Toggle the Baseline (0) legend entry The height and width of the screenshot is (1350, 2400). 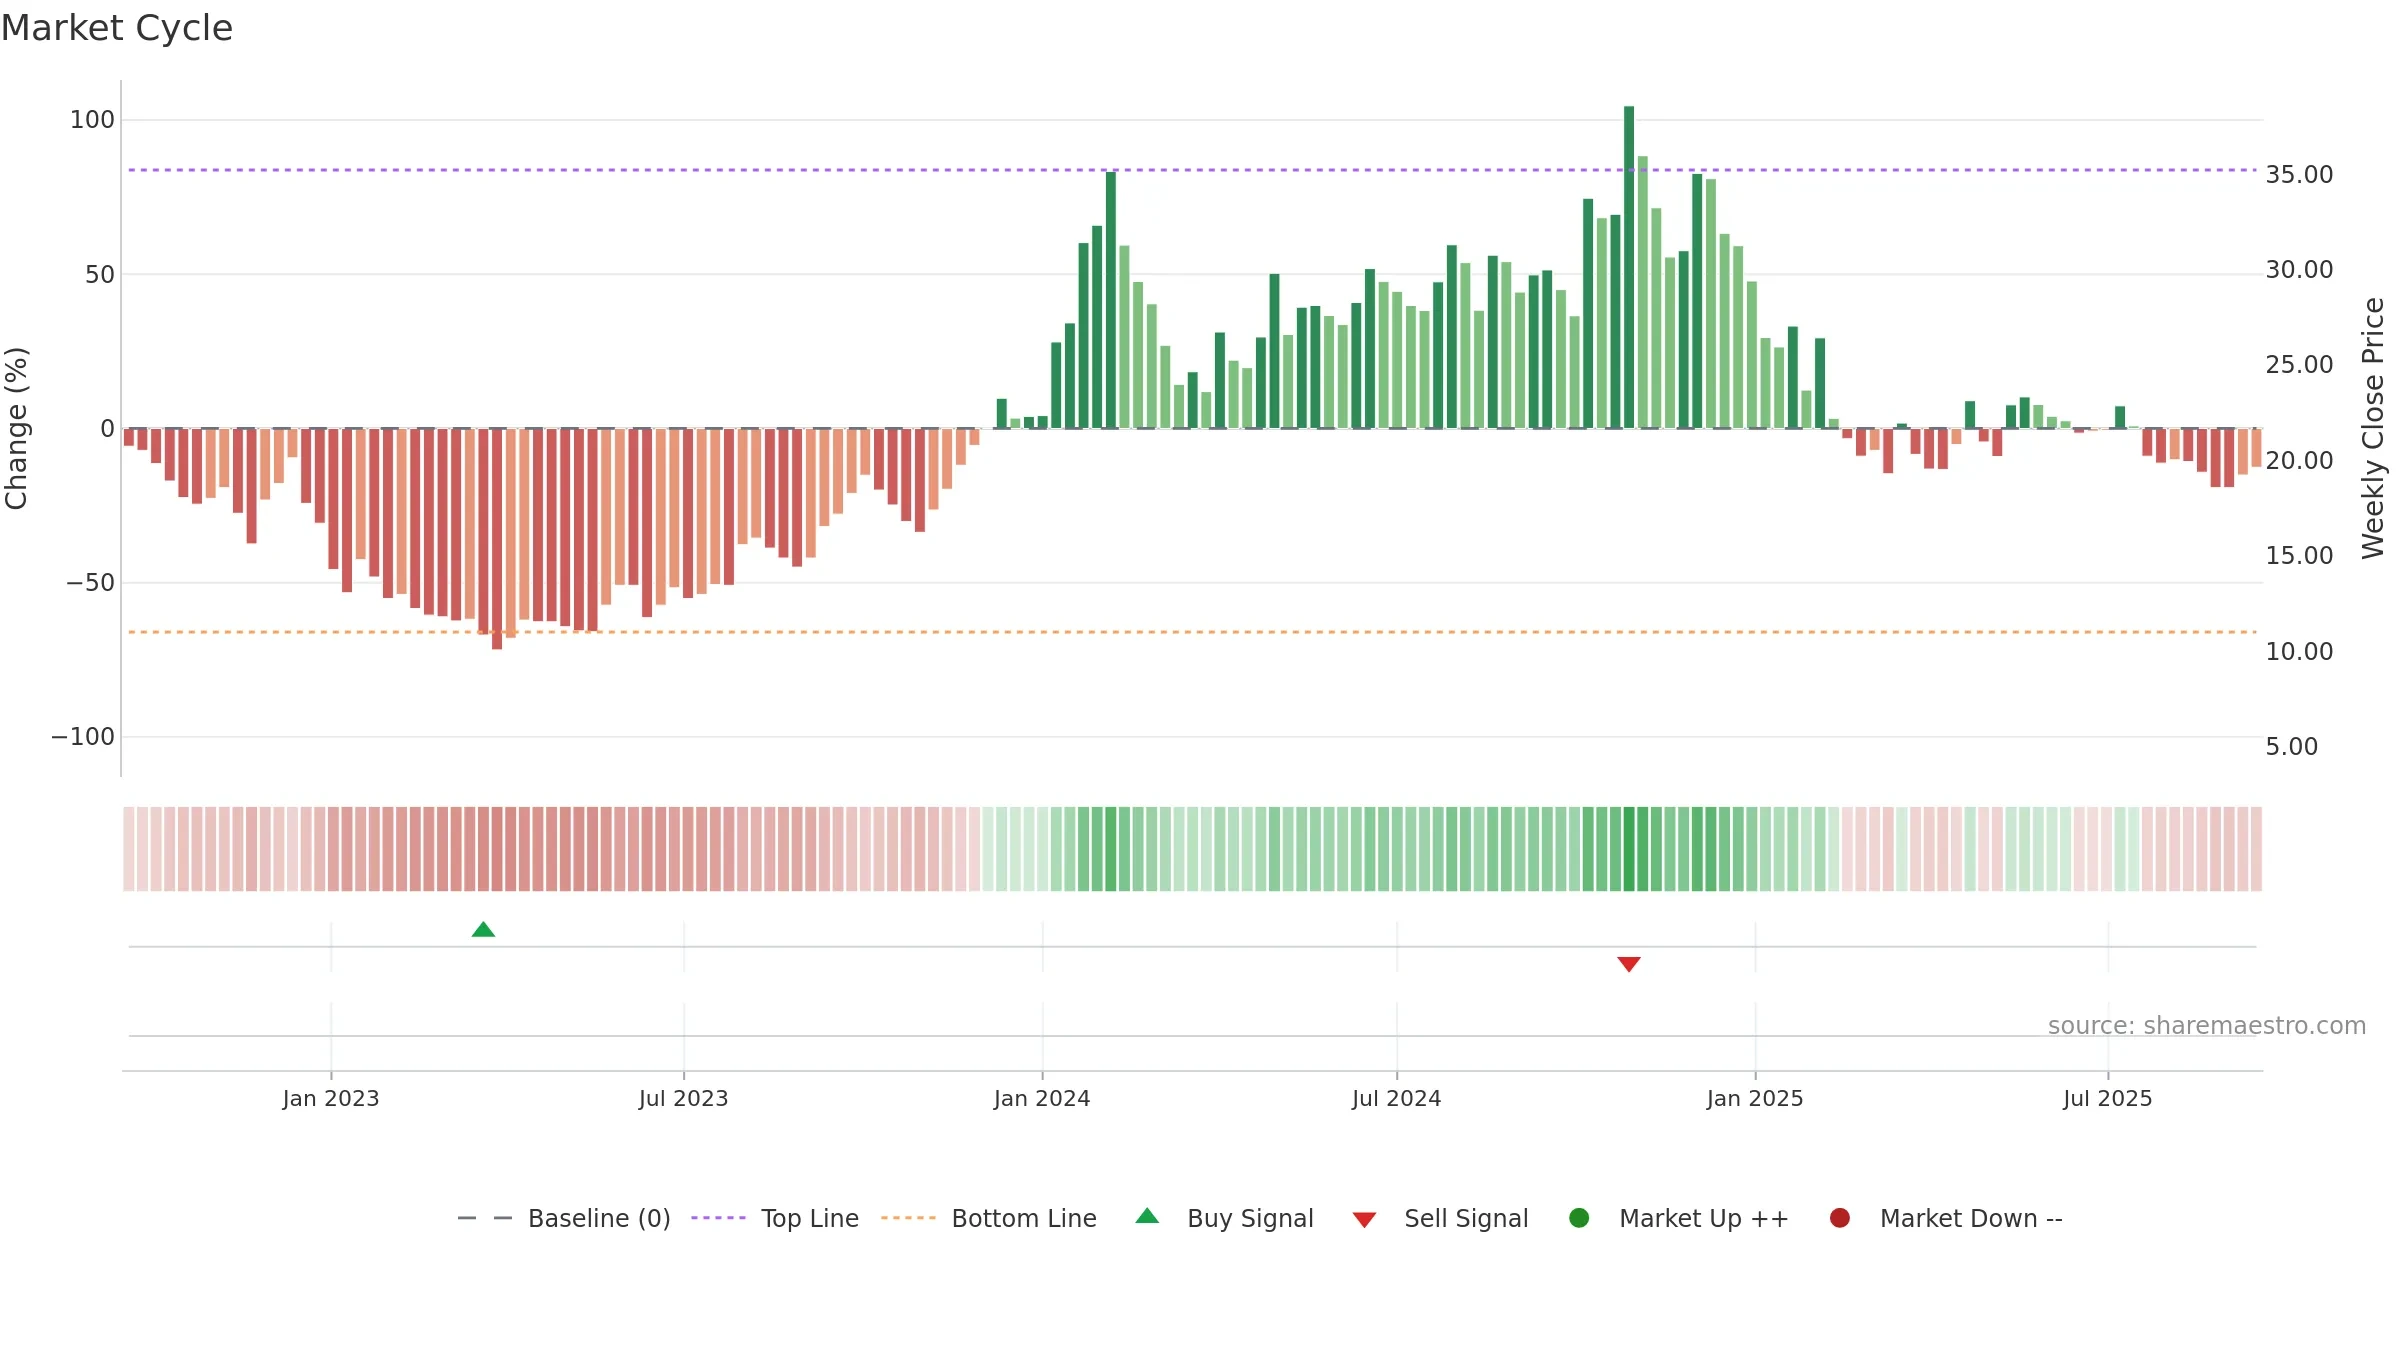click(564, 1218)
